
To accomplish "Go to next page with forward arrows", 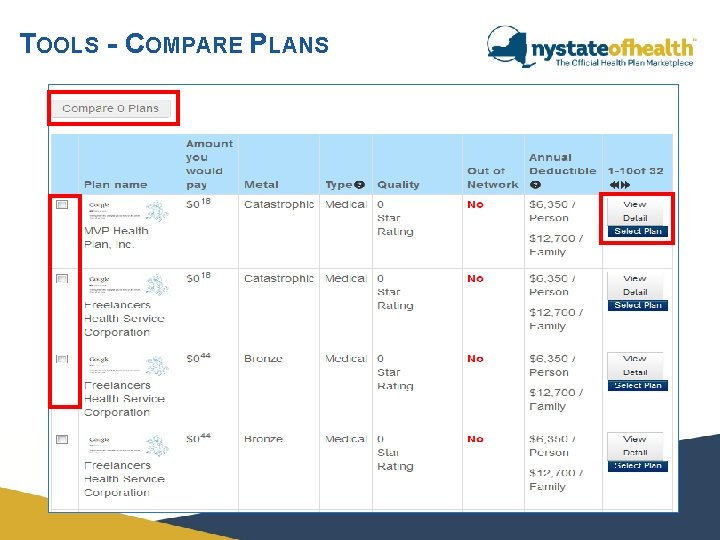I will tap(625, 185).
